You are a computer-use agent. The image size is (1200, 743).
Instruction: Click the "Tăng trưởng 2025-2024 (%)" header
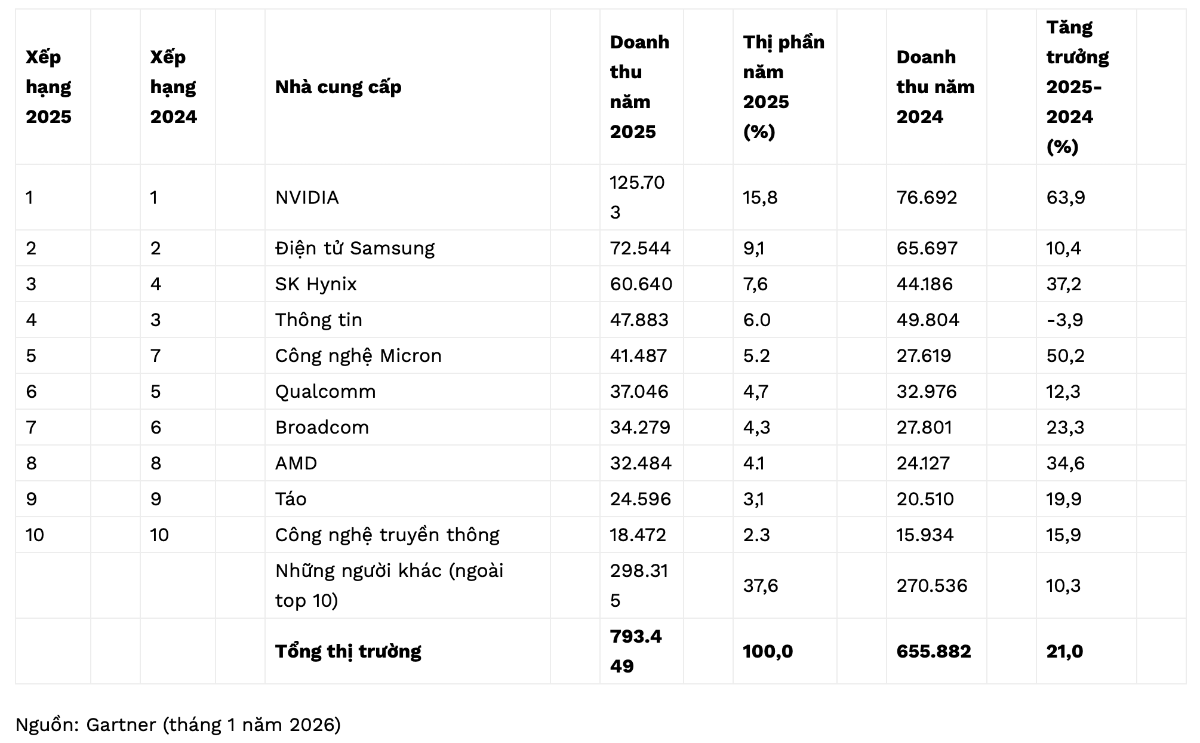[1077, 87]
